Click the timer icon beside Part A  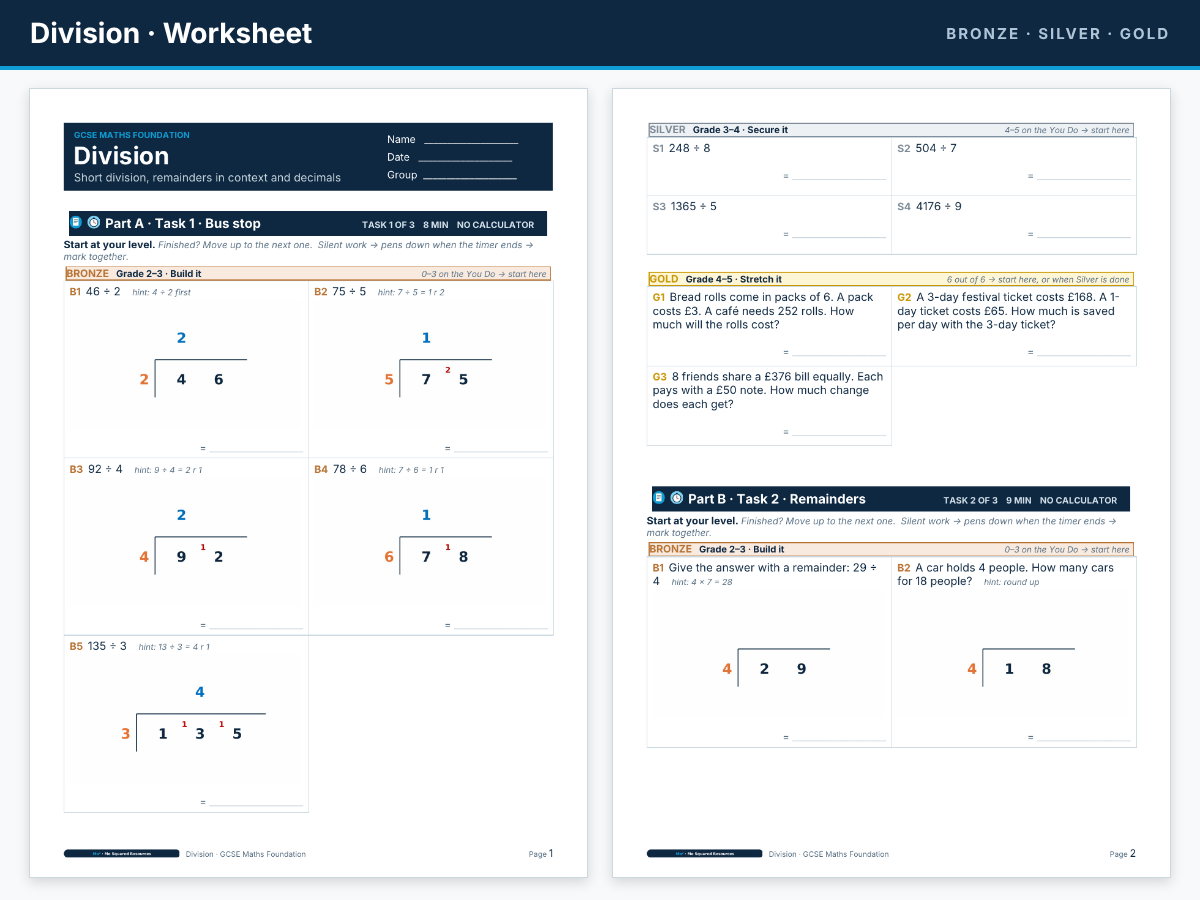[x=94, y=223]
